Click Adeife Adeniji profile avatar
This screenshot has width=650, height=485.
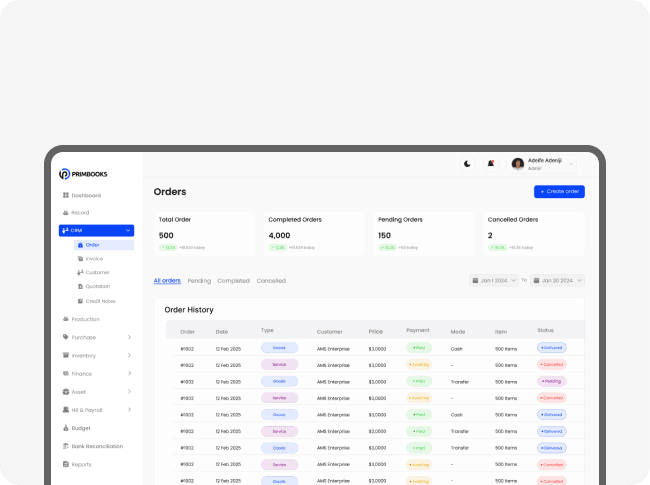pos(518,164)
